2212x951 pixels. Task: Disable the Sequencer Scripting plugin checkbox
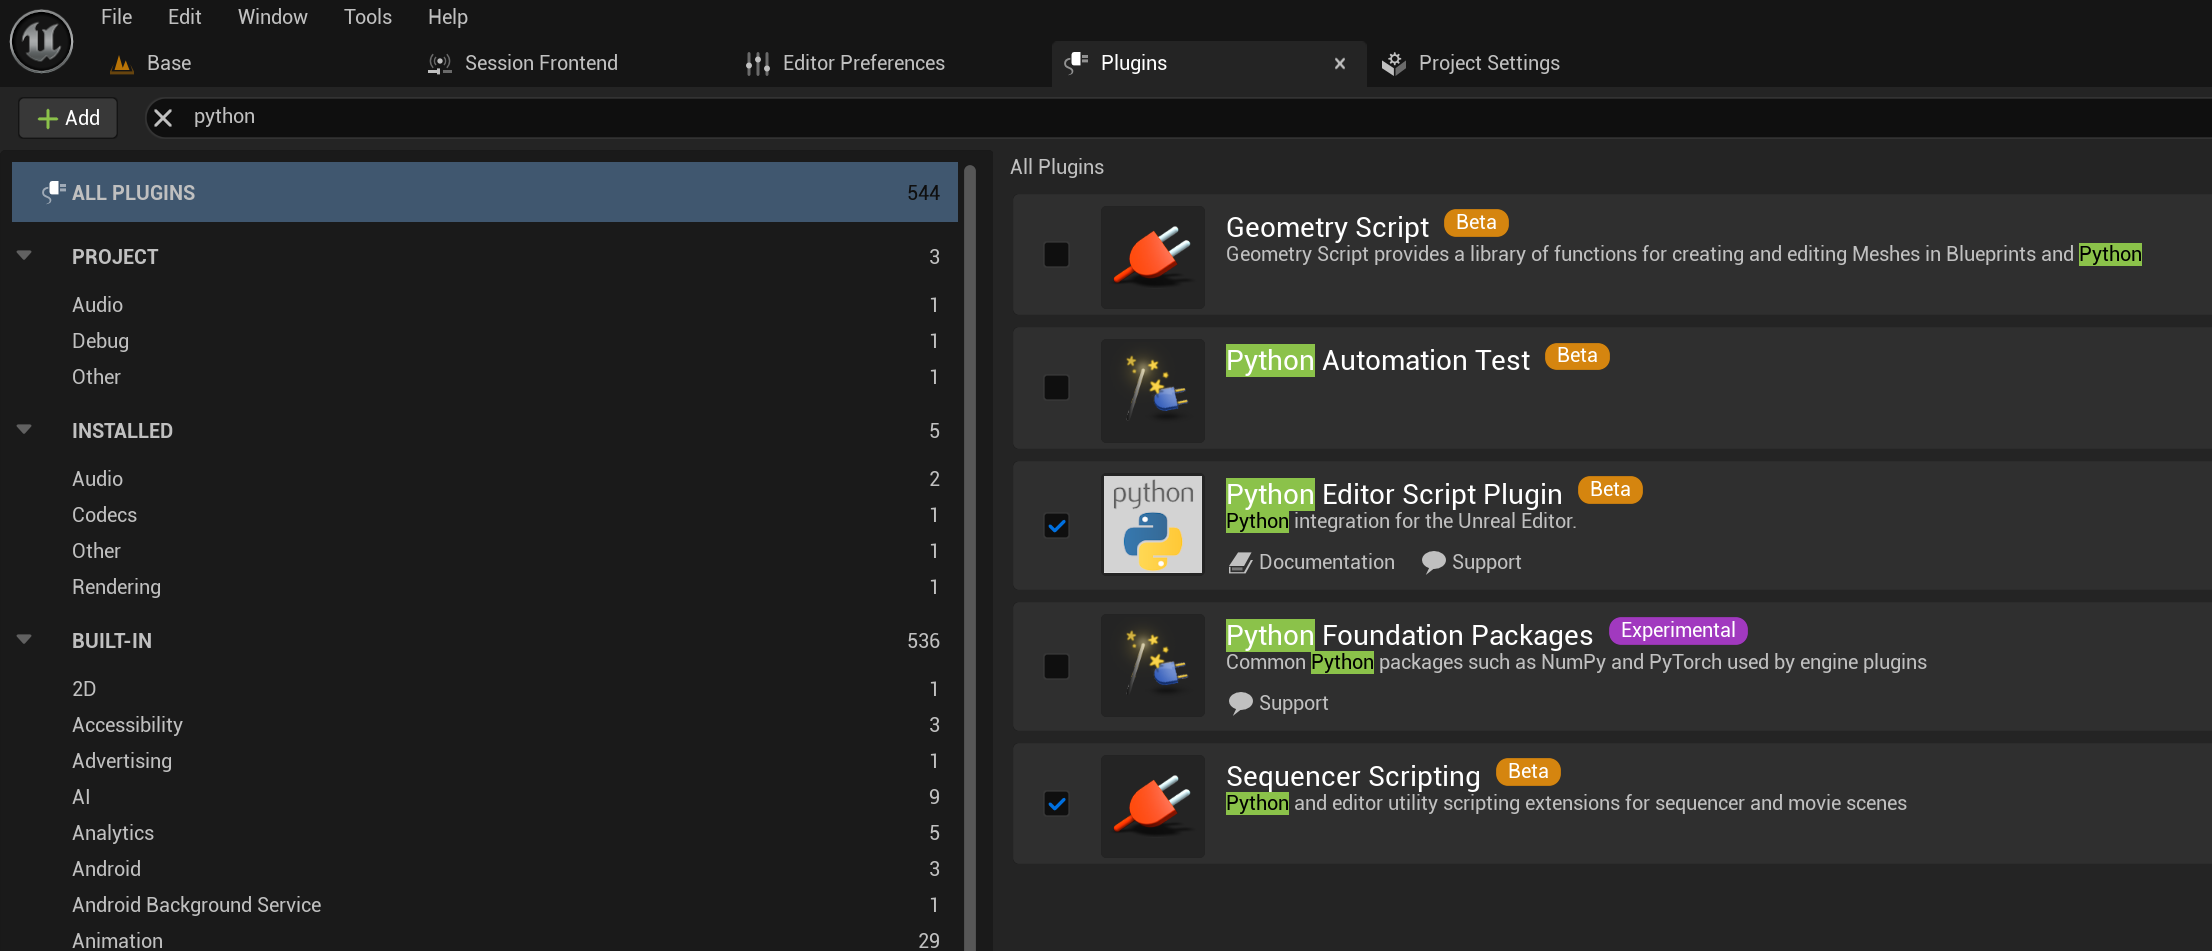pos(1056,803)
